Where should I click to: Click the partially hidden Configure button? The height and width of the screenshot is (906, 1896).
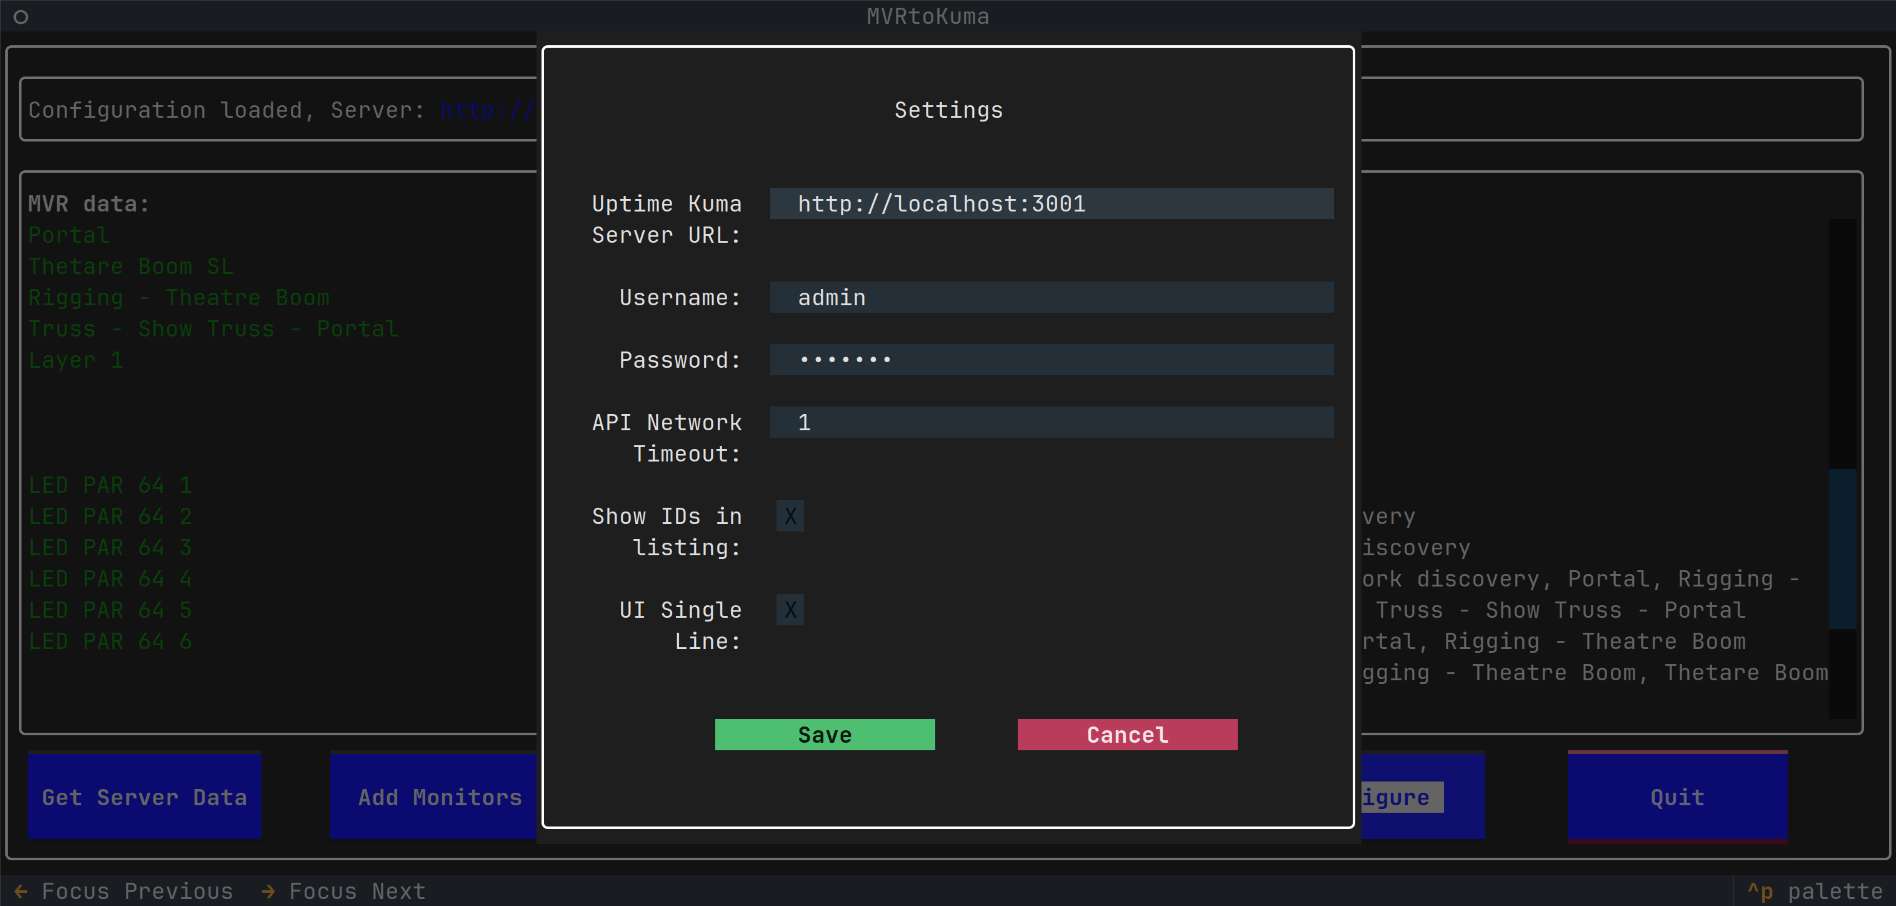(1422, 796)
